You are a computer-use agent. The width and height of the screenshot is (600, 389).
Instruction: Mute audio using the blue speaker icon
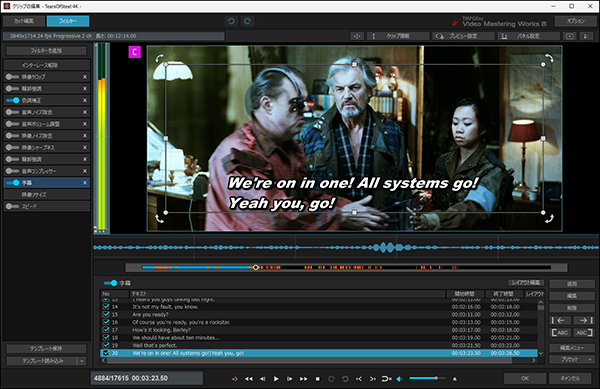(x=399, y=379)
